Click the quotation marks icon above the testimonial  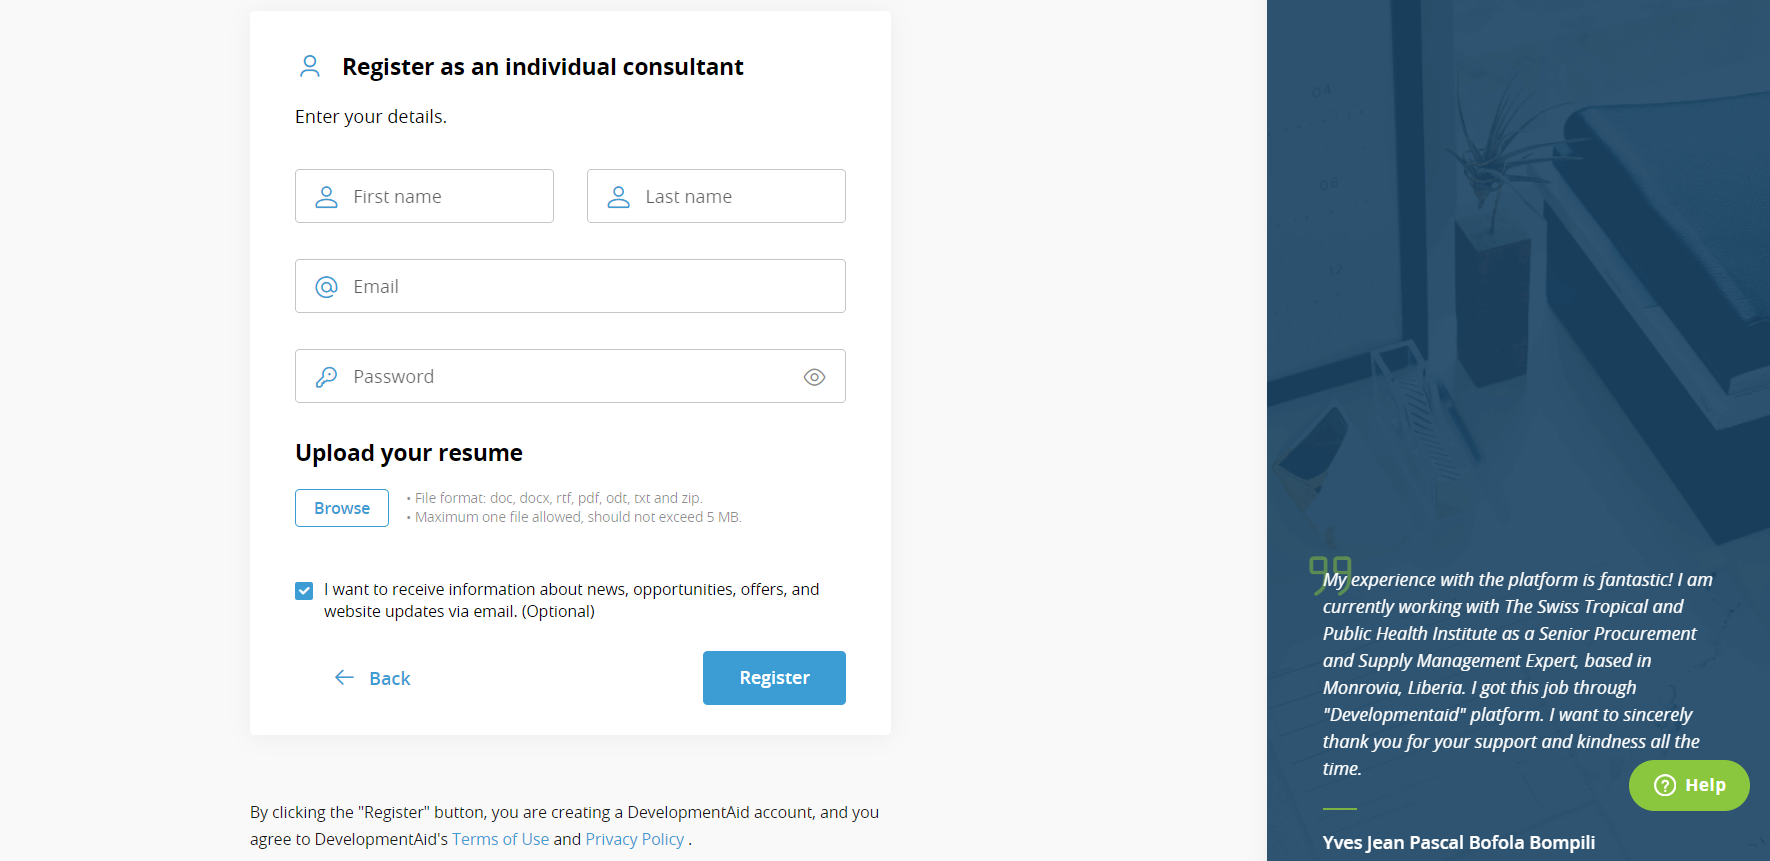pyautogui.click(x=1329, y=575)
